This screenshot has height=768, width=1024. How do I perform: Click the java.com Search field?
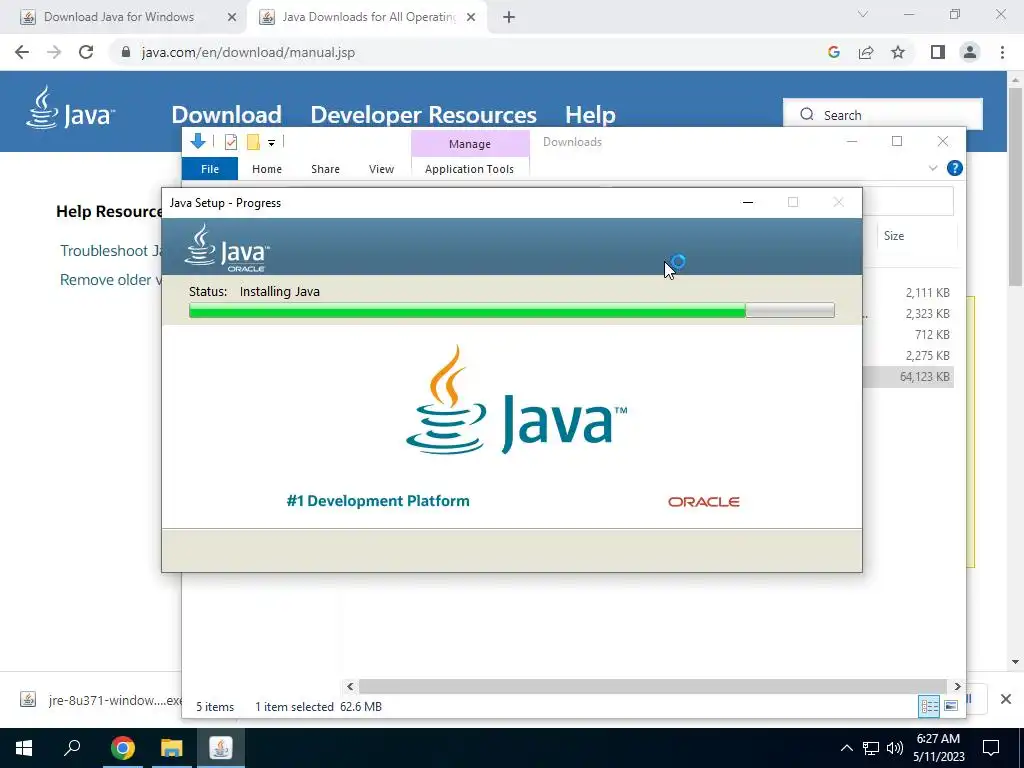(883, 114)
